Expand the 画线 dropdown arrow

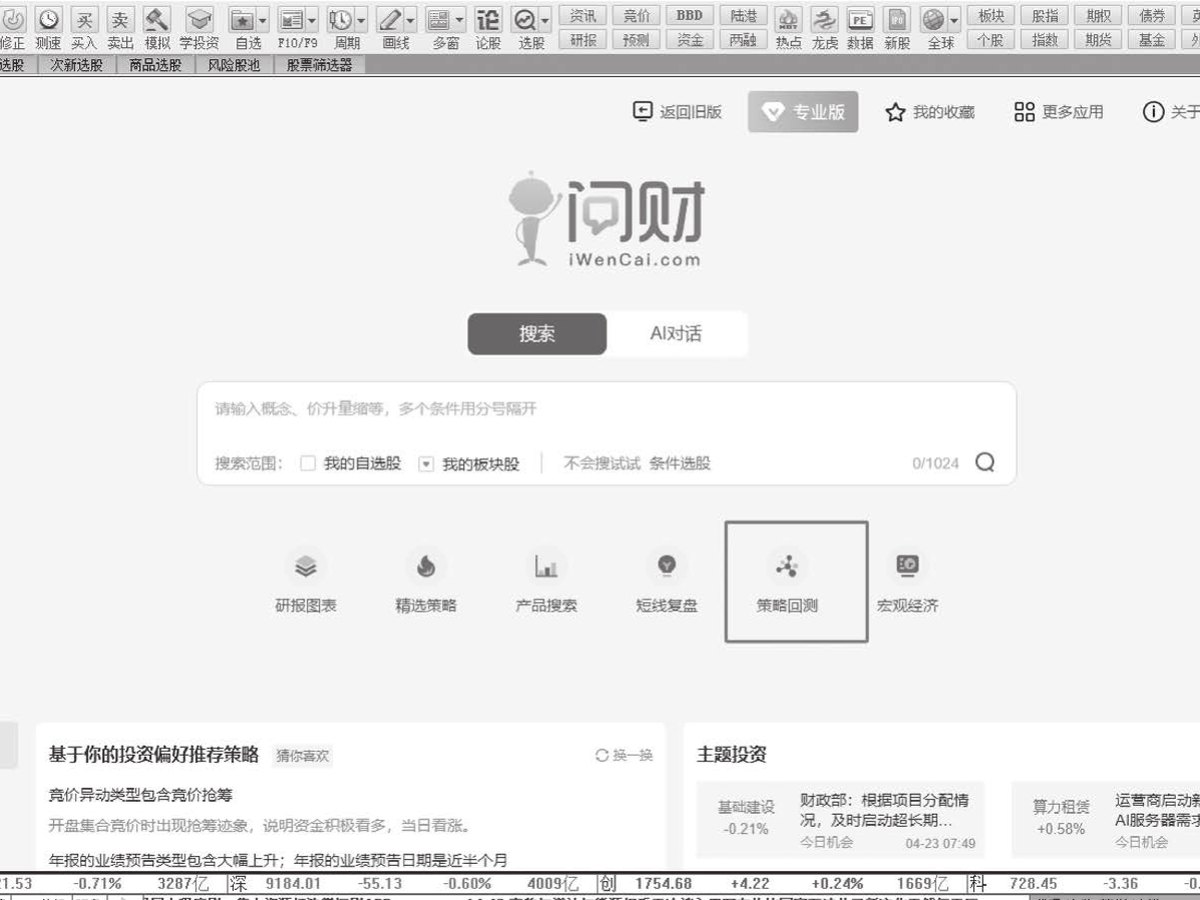(x=409, y=19)
